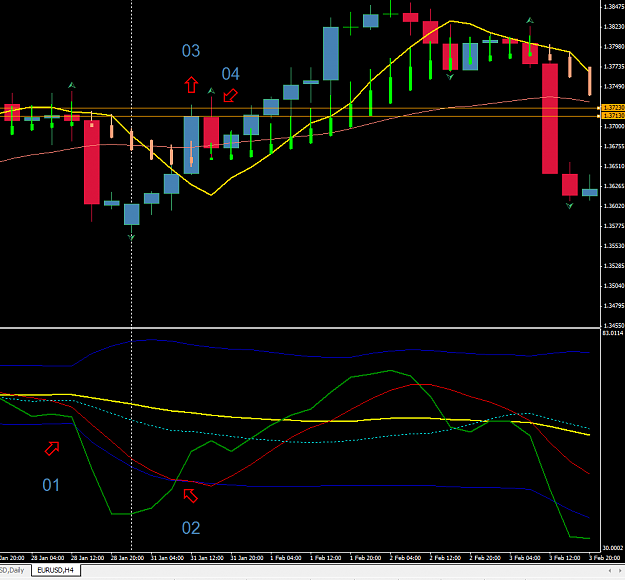Click the 1.34550 price axis label
The height and width of the screenshot is (580, 625).
614,326
